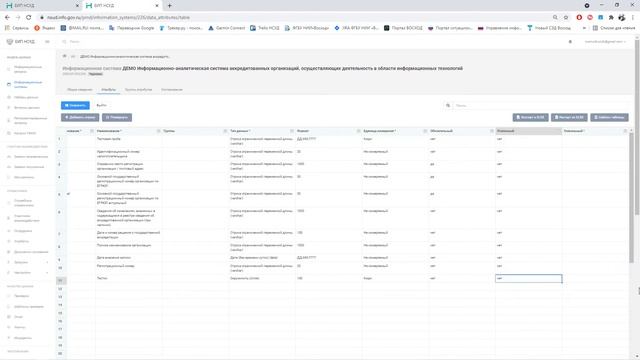Open the Переводчик Google bookmark

point(131,28)
